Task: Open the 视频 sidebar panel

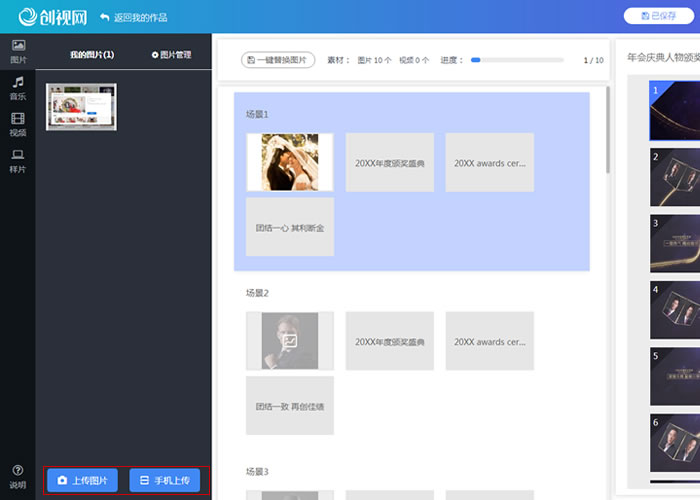Action: click(18, 125)
